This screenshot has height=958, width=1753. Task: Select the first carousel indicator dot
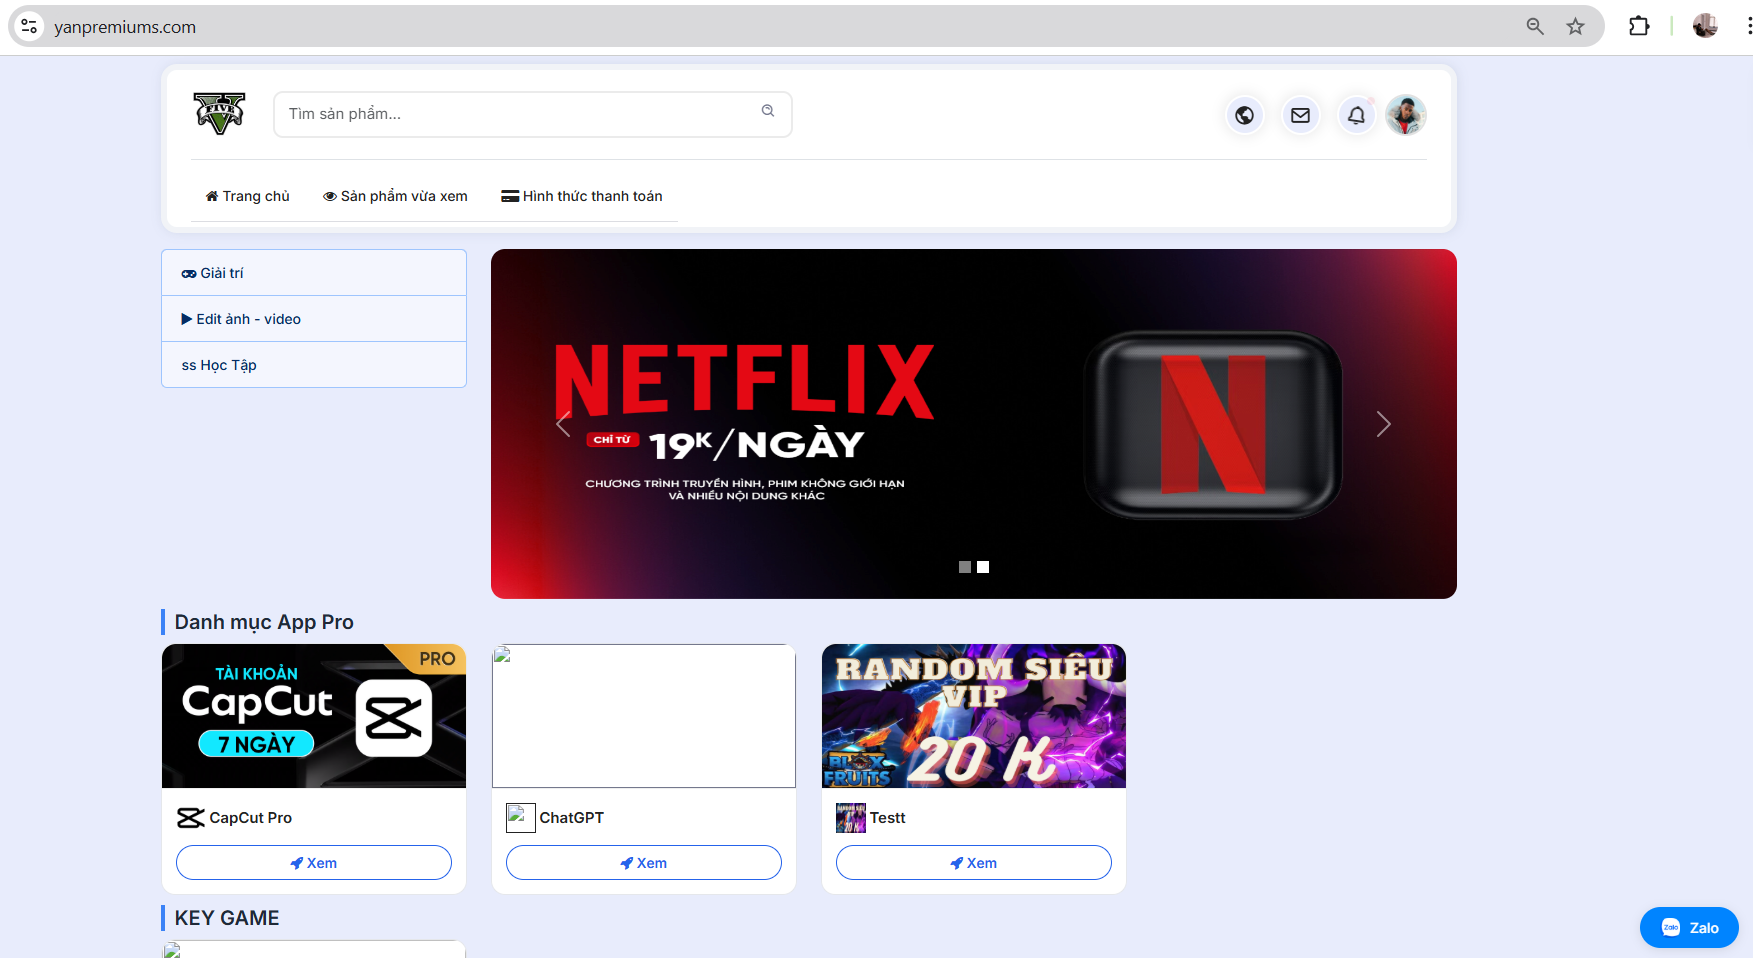(965, 567)
